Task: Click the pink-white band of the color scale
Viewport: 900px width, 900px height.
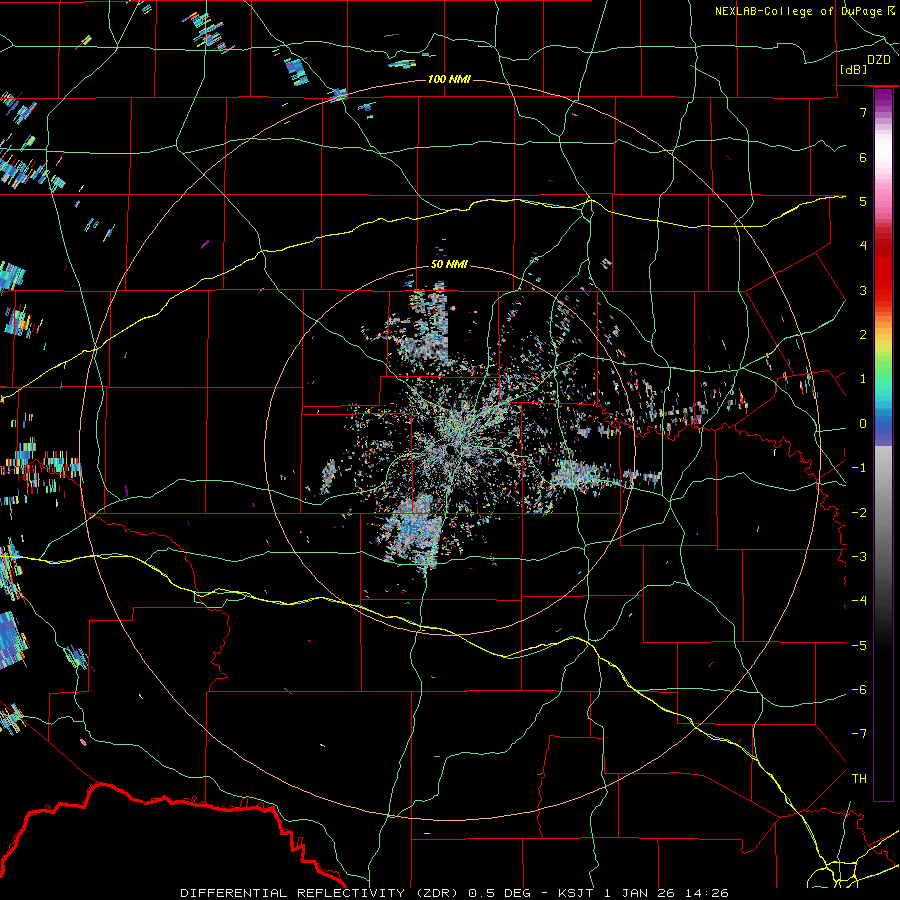Action: [883, 166]
